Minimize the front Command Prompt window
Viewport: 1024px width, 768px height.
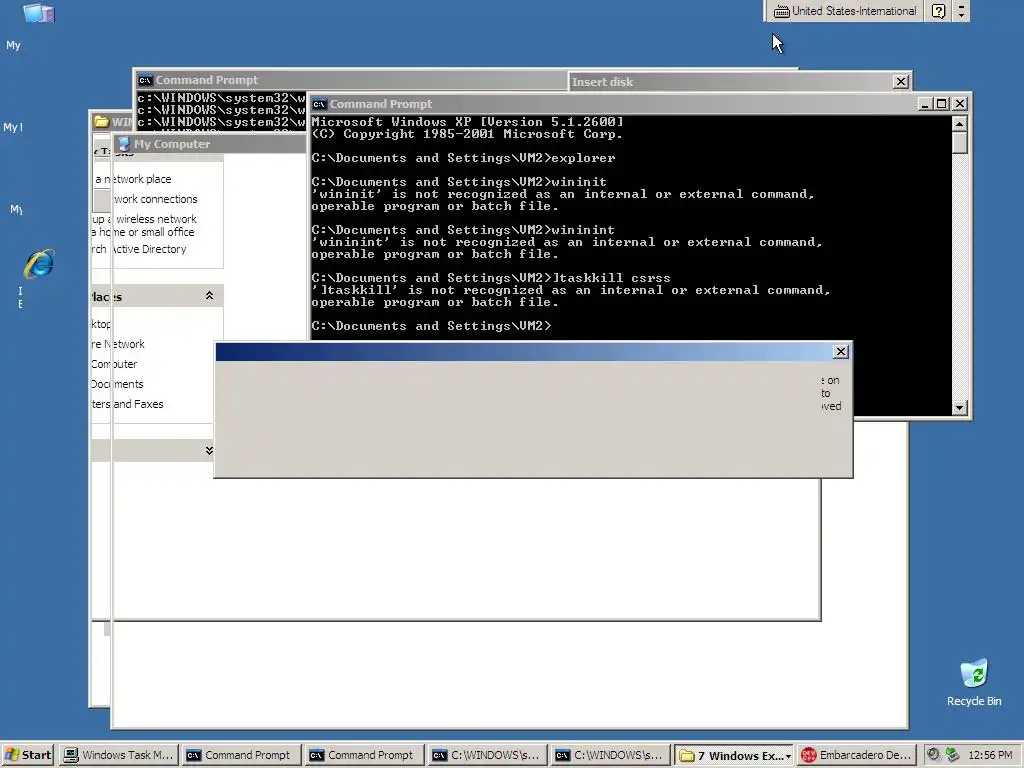[x=925, y=104]
